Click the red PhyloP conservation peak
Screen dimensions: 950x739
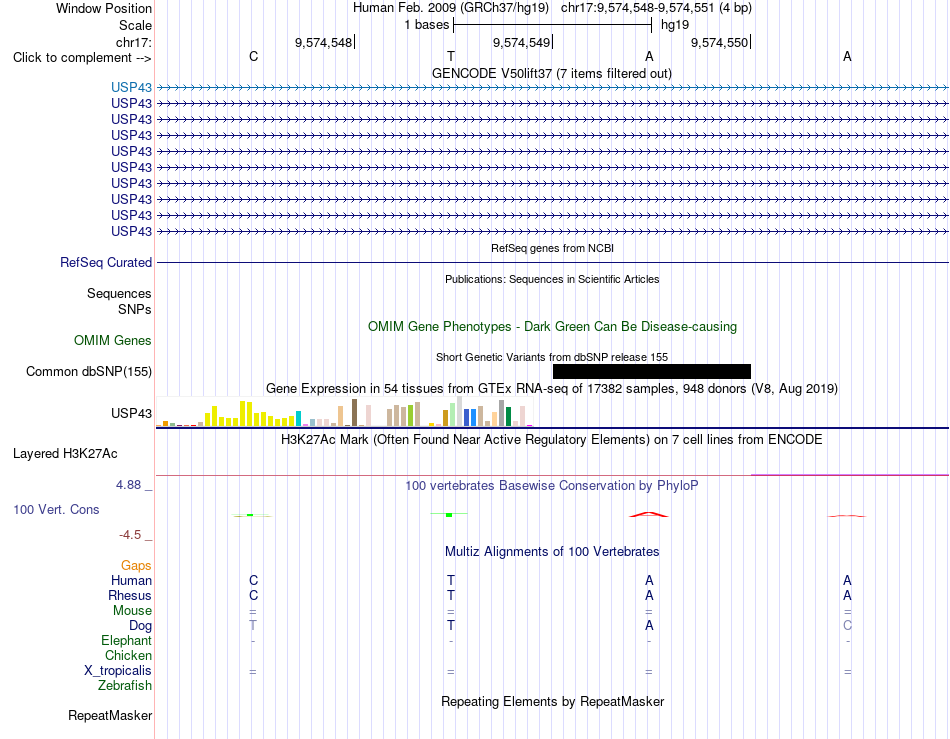point(648,515)
